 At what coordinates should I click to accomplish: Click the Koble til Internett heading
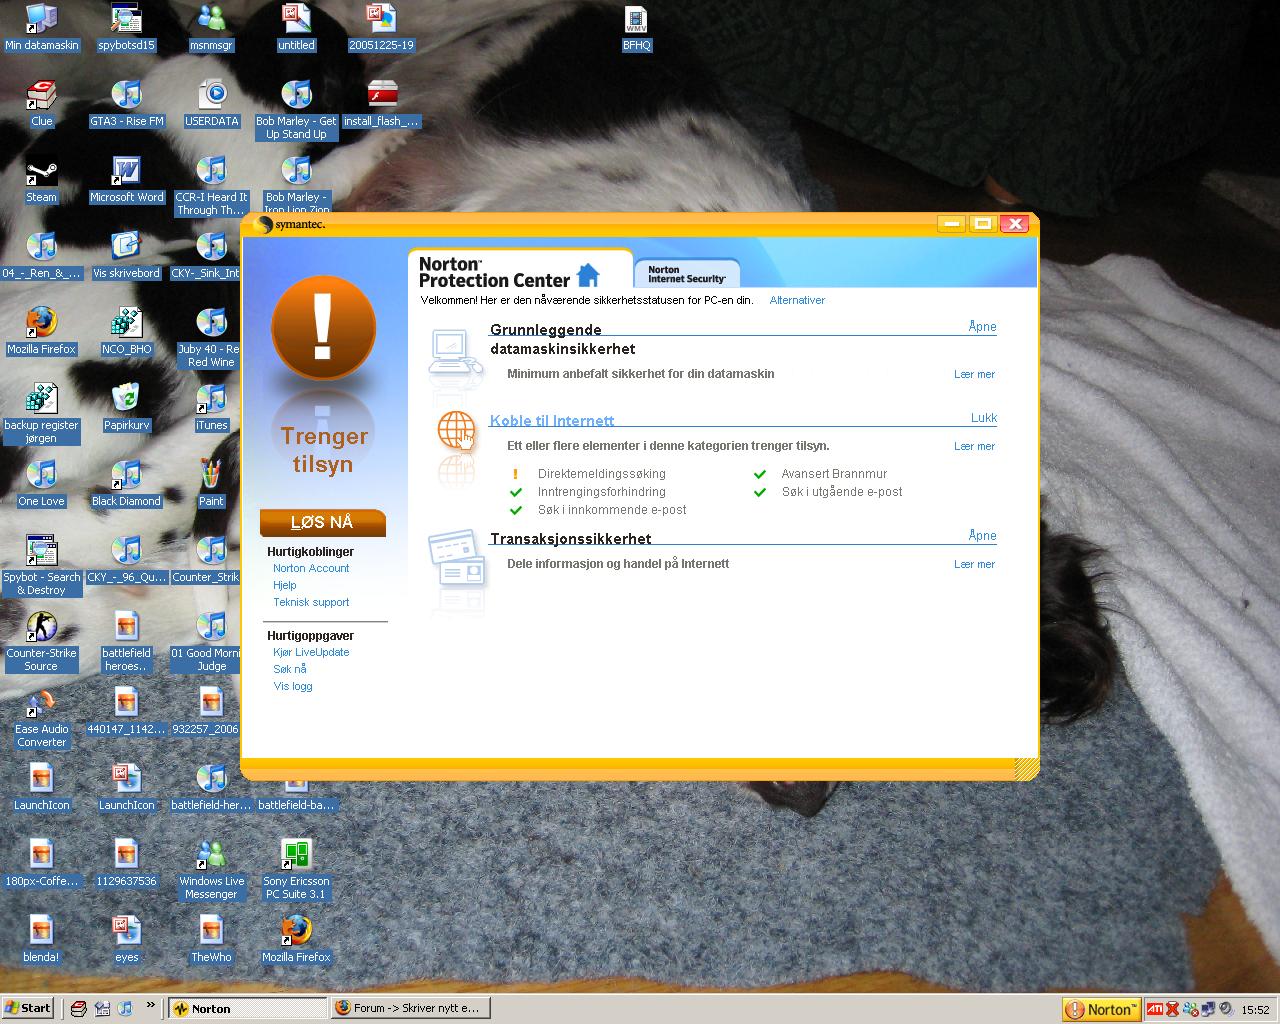click(552, 421)
